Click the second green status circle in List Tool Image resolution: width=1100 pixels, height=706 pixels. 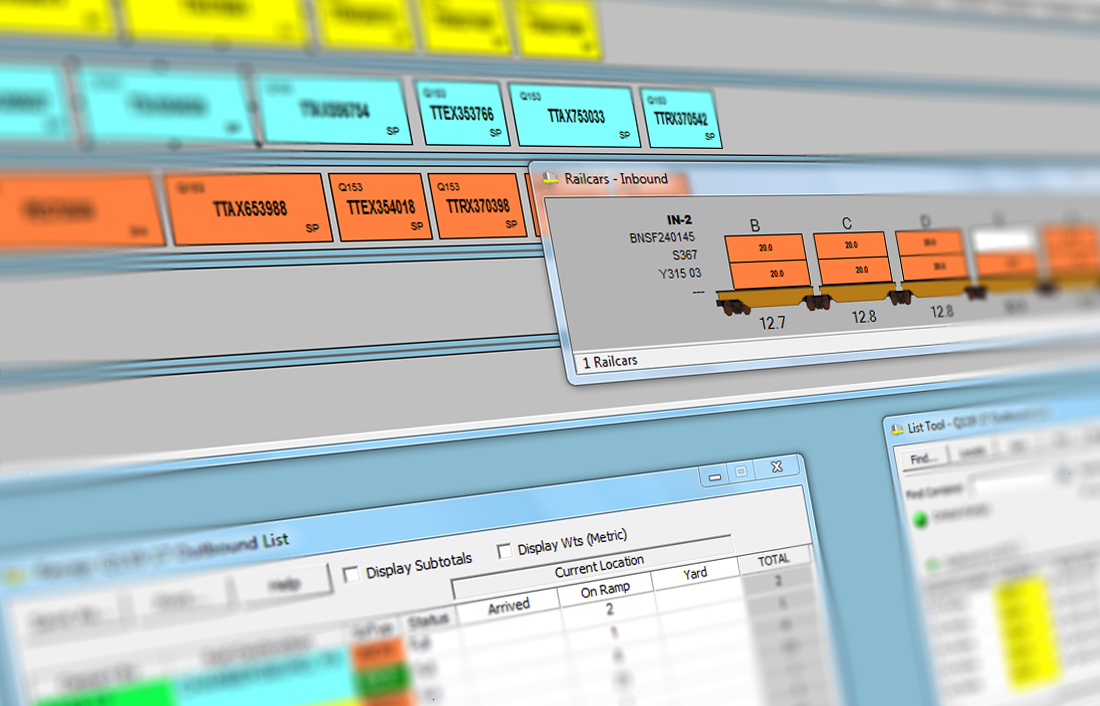931,564
